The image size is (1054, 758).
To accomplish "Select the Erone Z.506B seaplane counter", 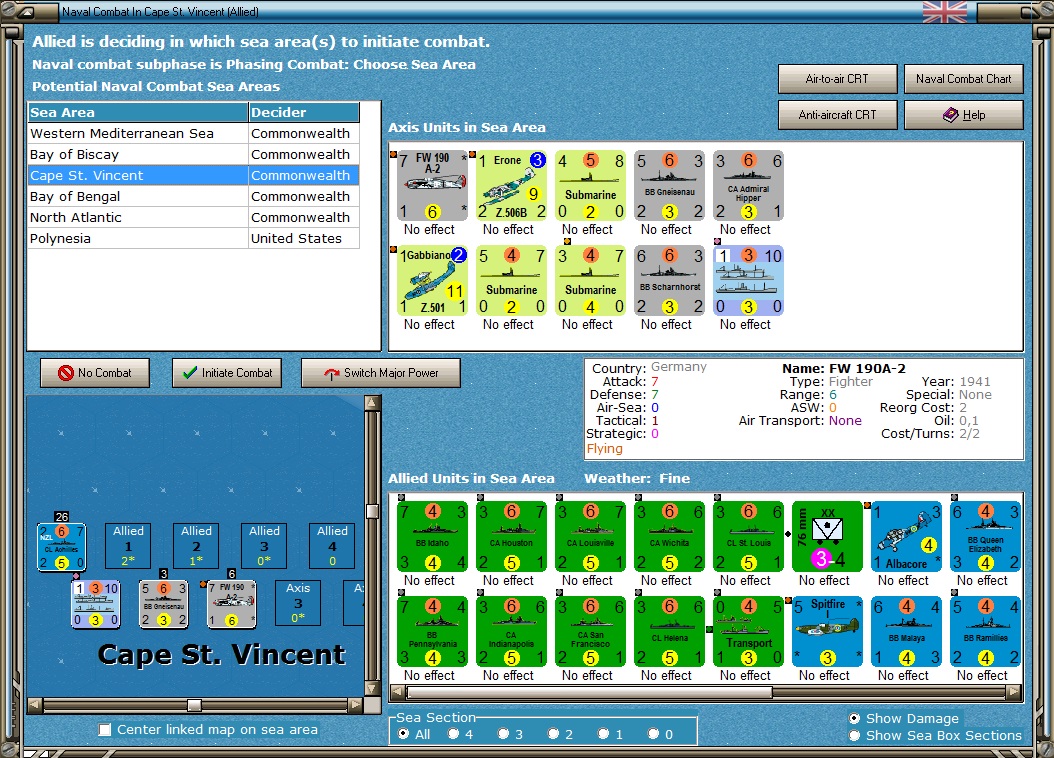I will pyautogui.click(x=512, y=185).
